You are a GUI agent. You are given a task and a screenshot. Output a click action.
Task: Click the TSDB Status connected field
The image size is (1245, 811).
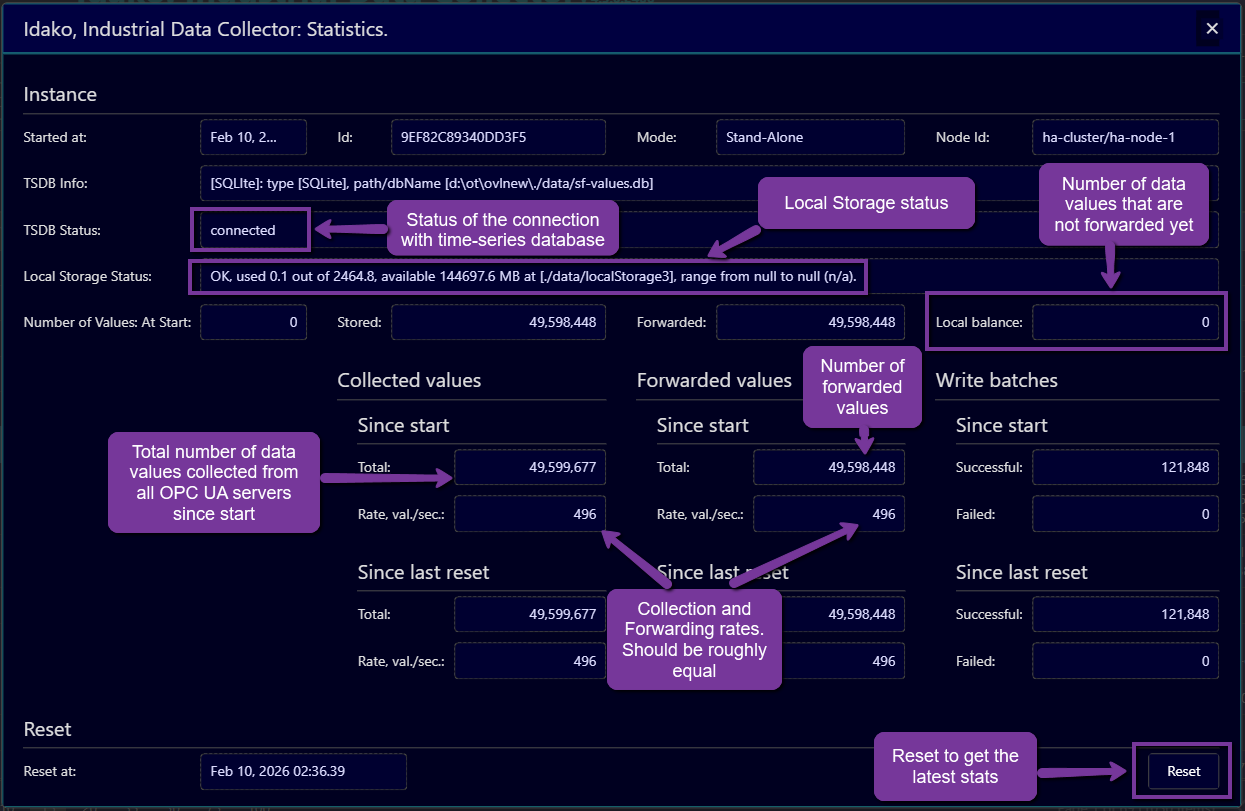click(x=251, y=230)
